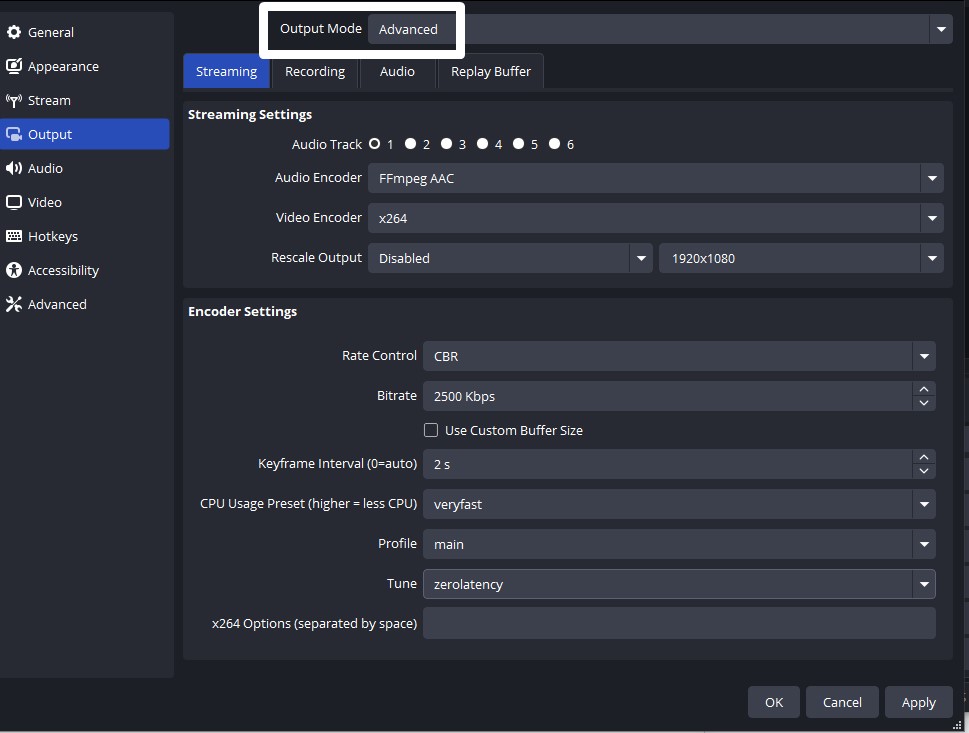Click the Audio speaker icon in sidebar
This screenshot has width=969, height=733.
(x=14, y=168)
